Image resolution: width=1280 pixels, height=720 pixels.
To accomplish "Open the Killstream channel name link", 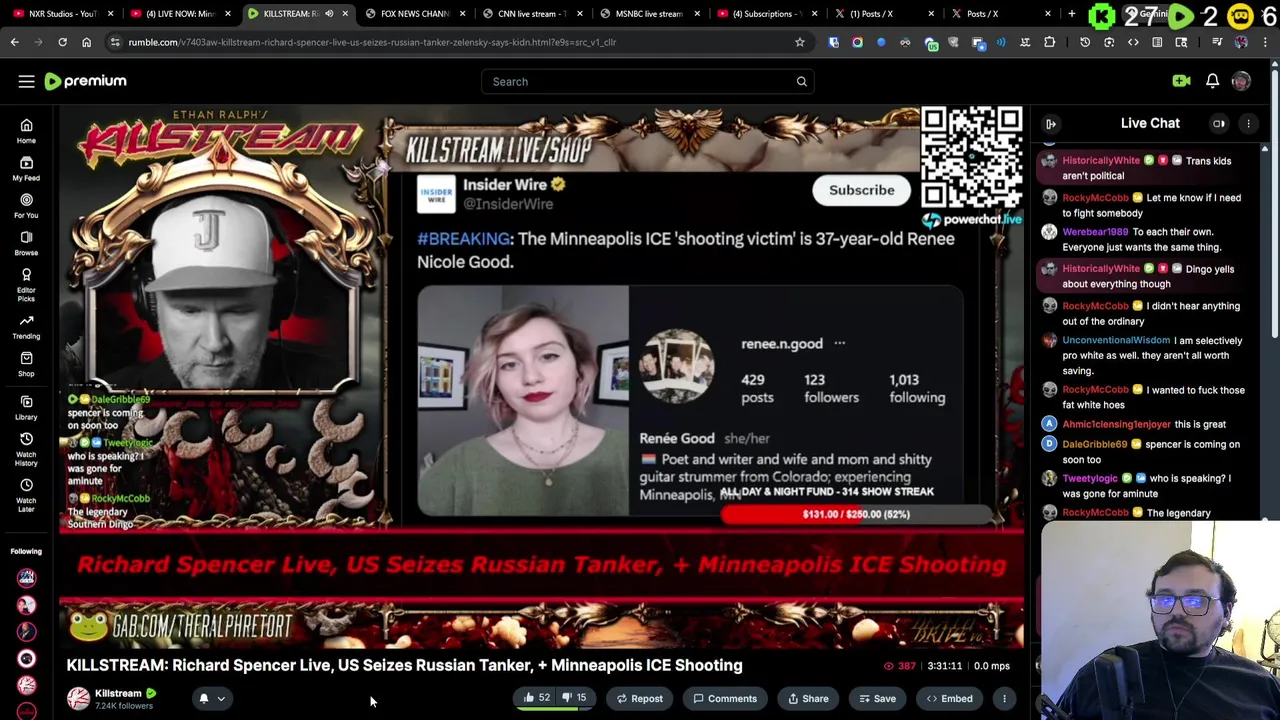I will click(x=118, y=693).
